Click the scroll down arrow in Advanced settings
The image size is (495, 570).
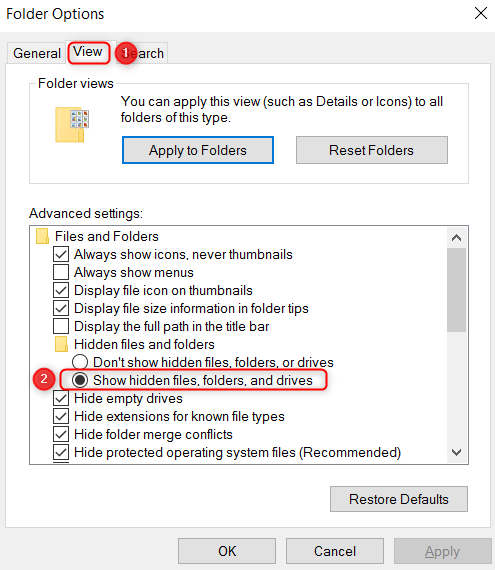tap(456, 452)
